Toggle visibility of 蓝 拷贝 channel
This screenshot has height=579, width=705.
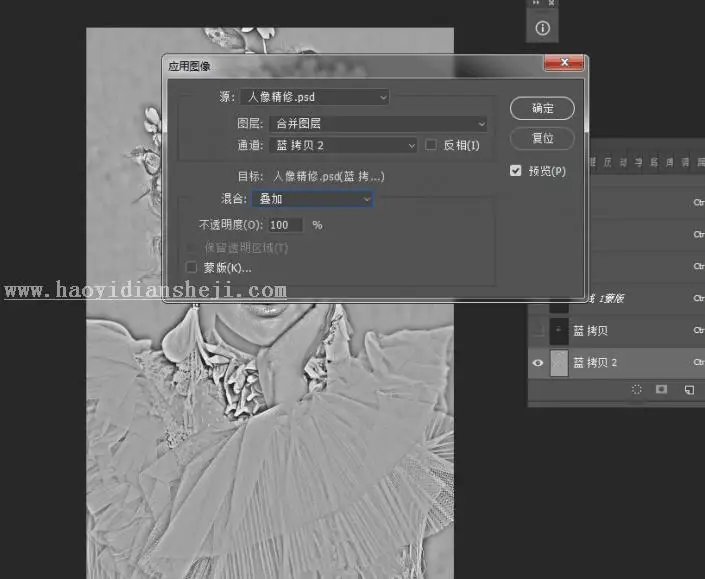538,331
